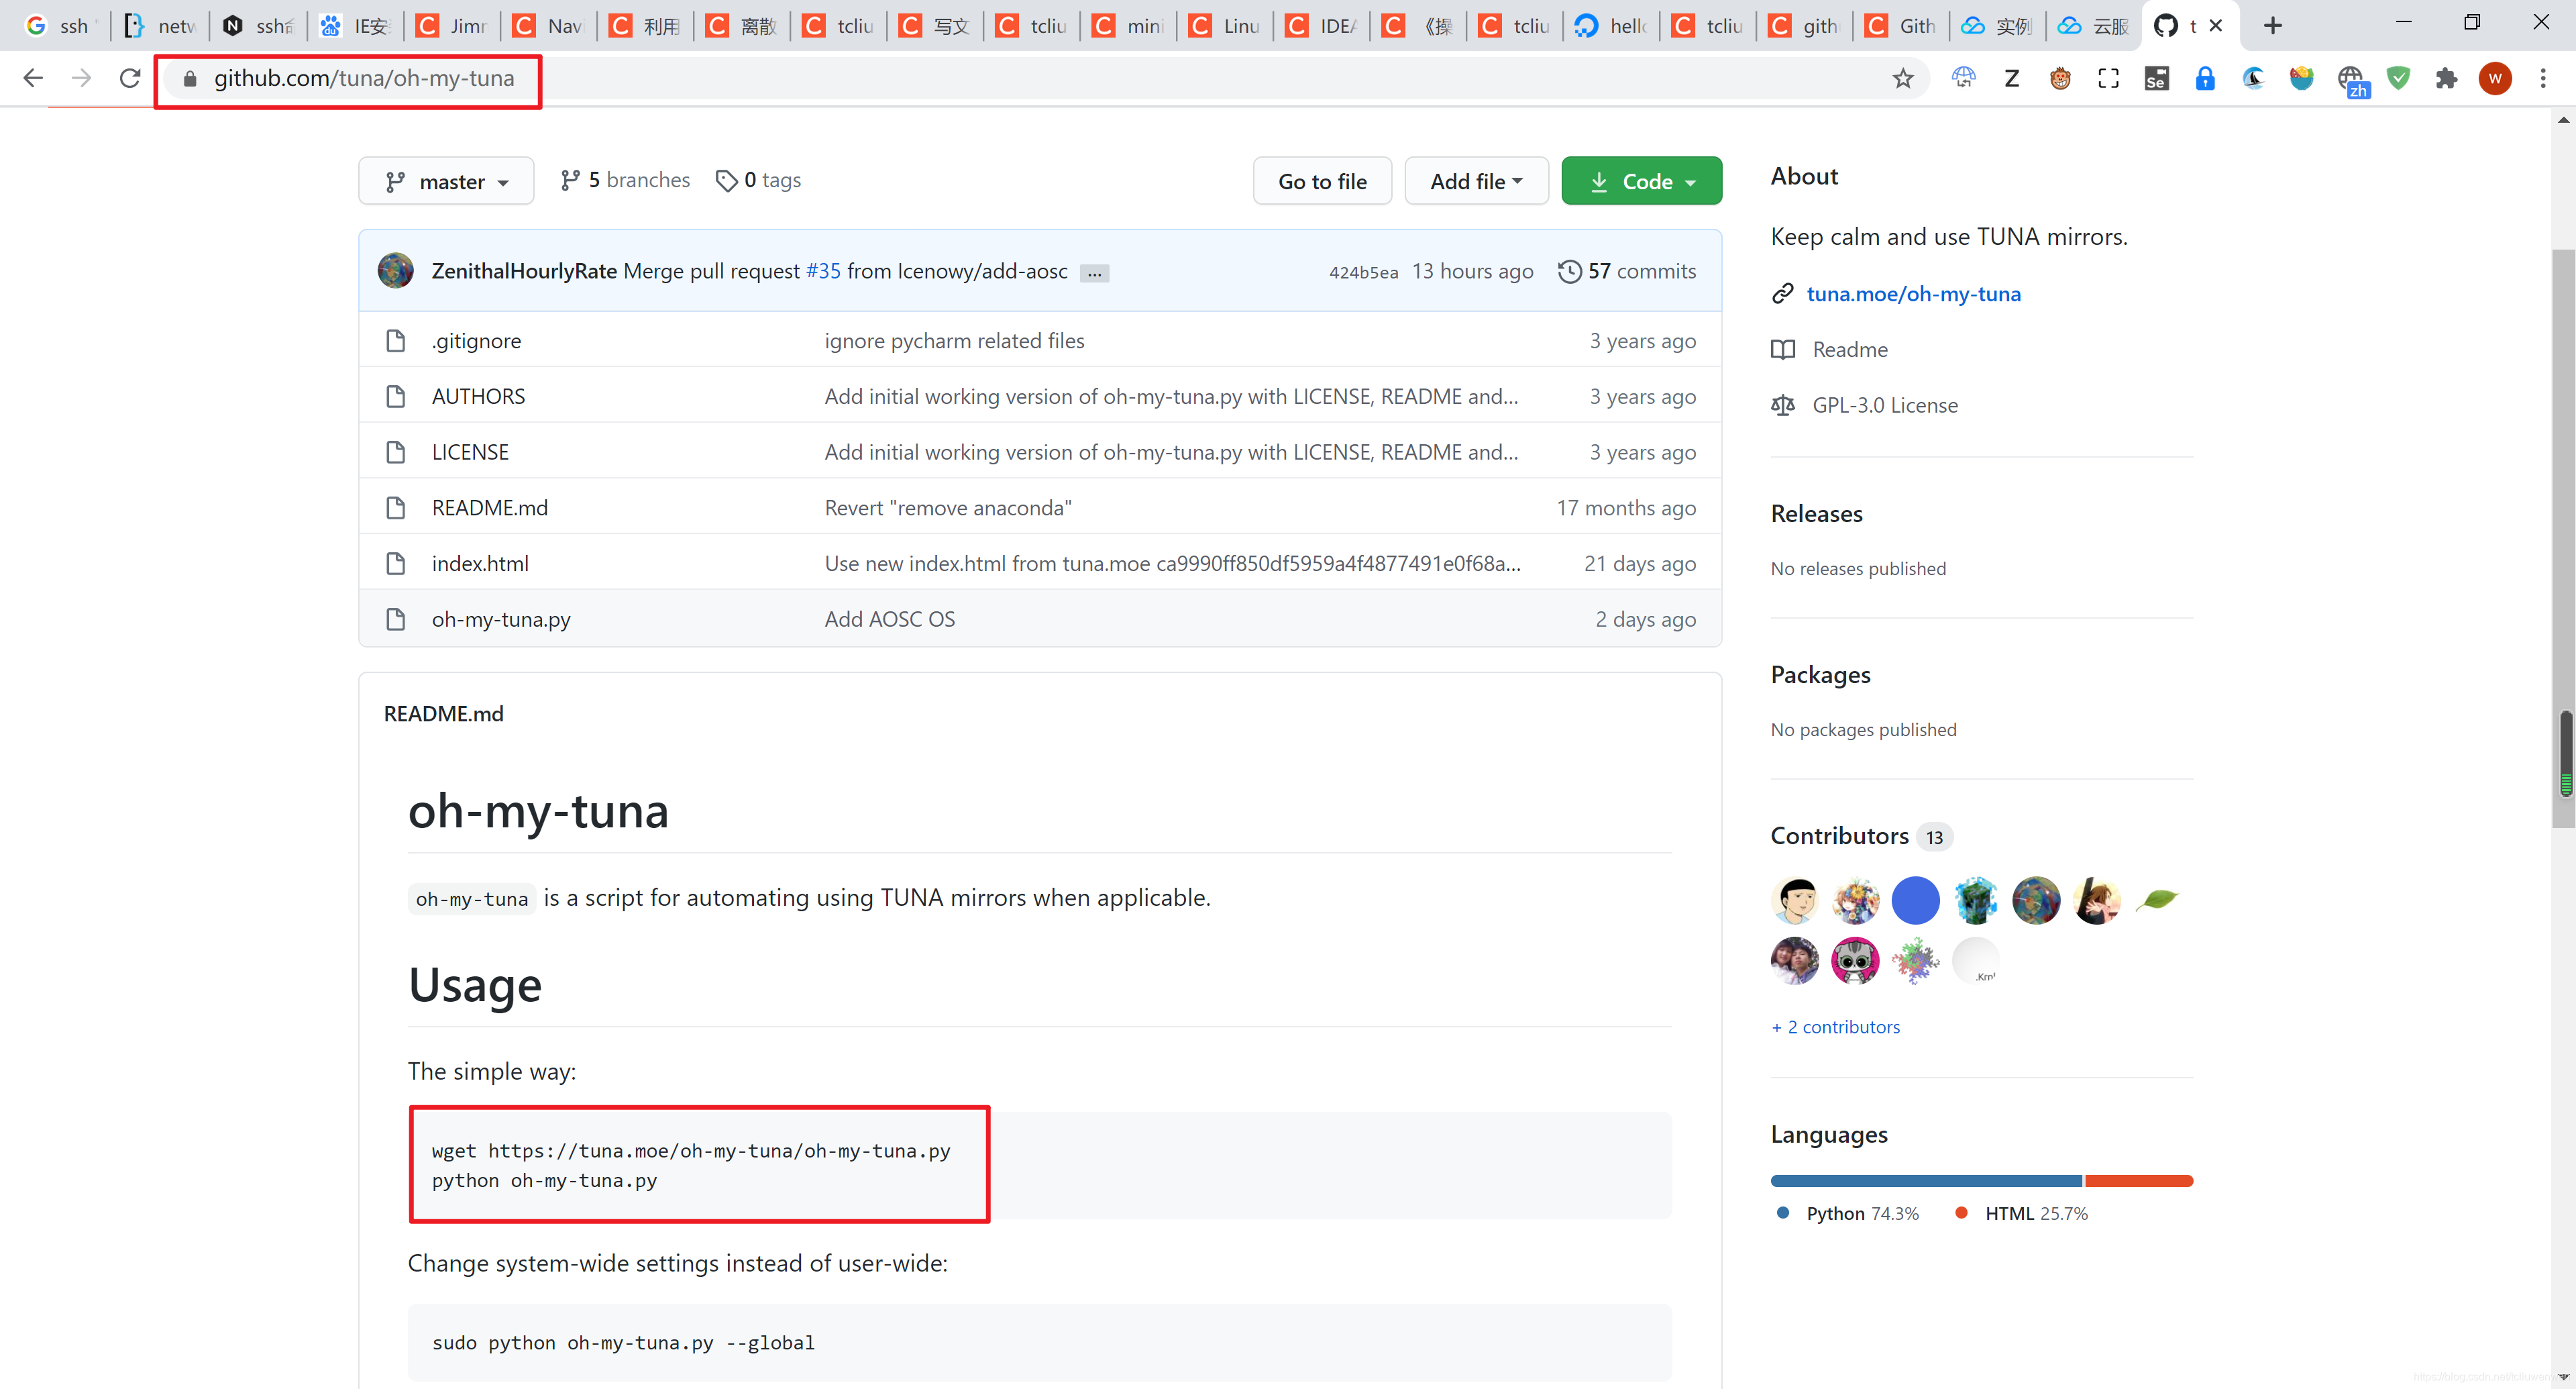Click the first contributor avatar
Image resolution: width=2576 pixels, height=1389 pixels.
[x=1795, y=900]
